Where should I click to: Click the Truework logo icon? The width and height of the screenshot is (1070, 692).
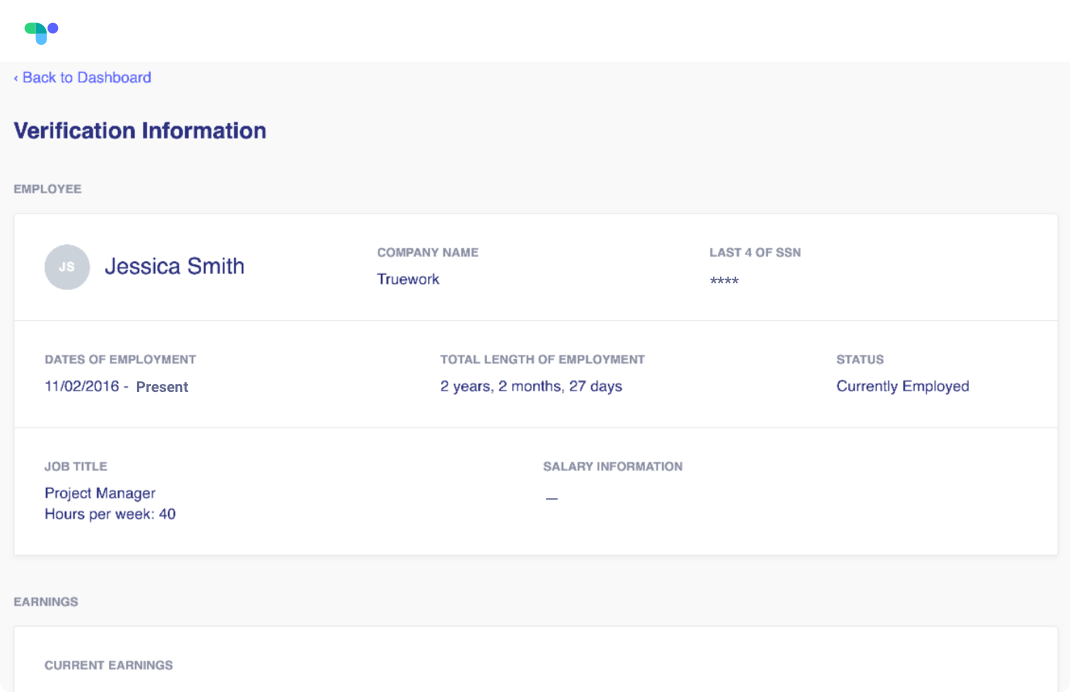pos(41,33)
